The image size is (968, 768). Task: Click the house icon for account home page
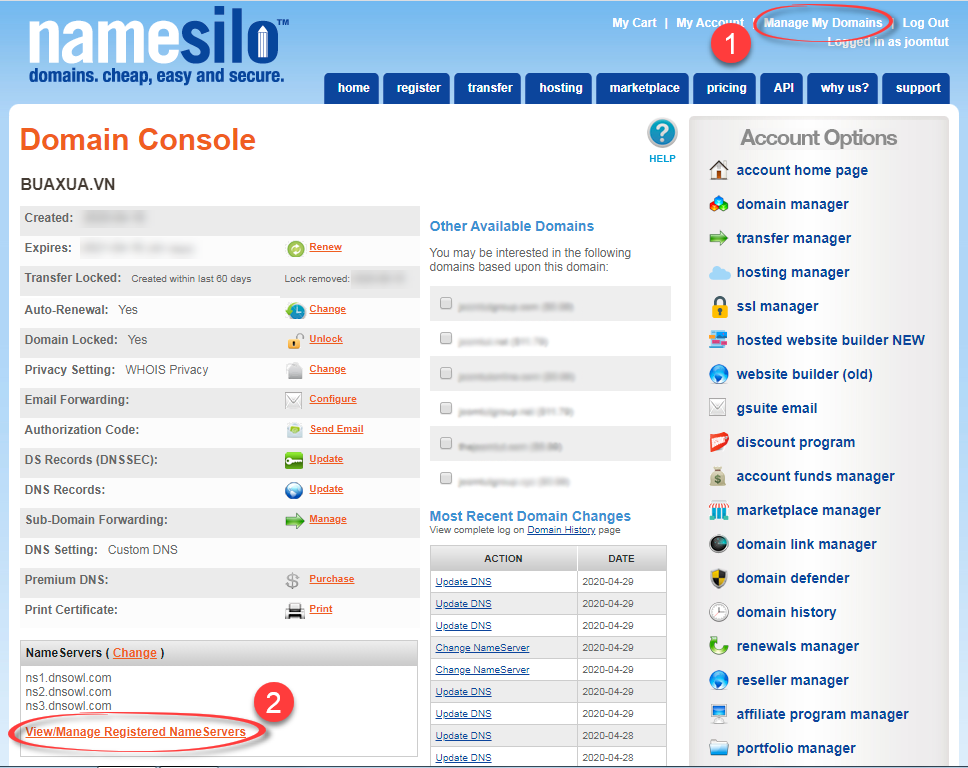[x=719, y=170]
